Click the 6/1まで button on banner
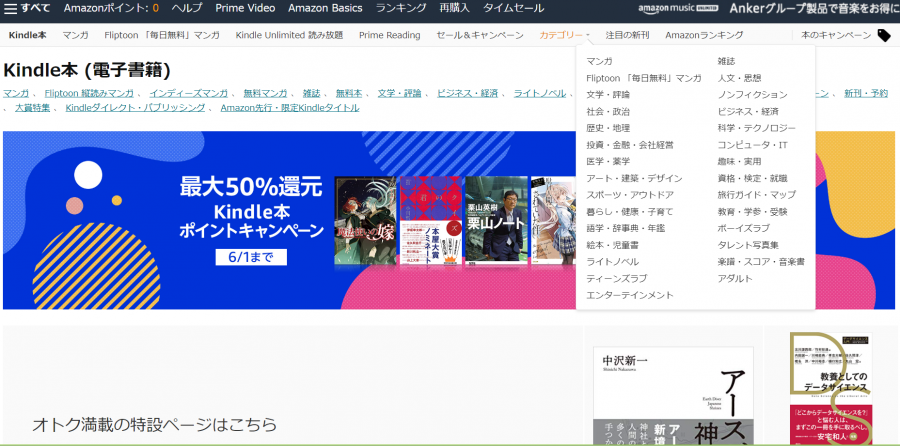 click(251, 257)
